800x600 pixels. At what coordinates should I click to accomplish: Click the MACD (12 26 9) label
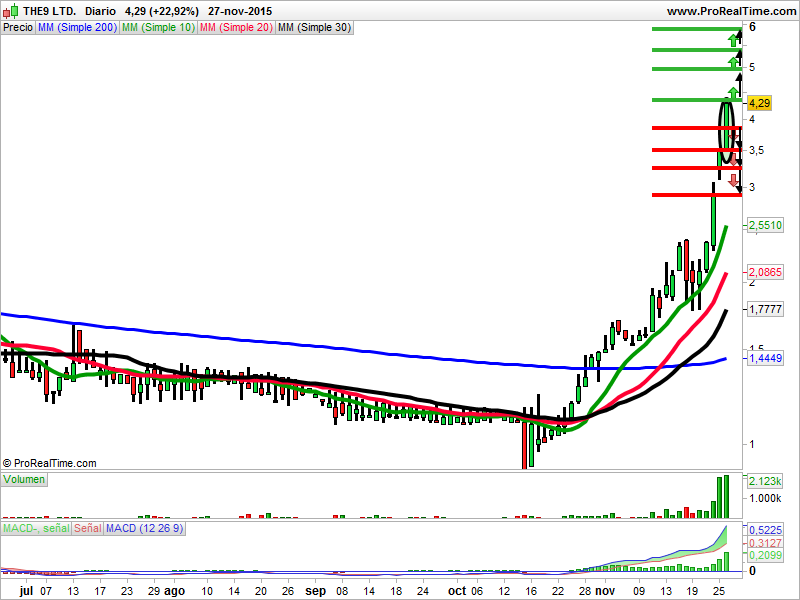144,529
